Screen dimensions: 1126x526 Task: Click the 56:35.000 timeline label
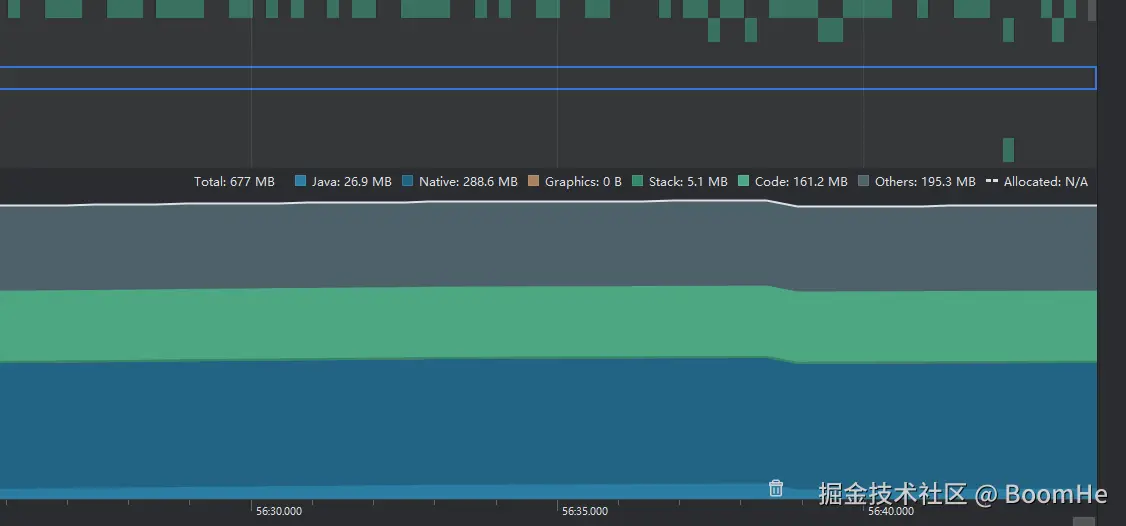coord(585,512)
